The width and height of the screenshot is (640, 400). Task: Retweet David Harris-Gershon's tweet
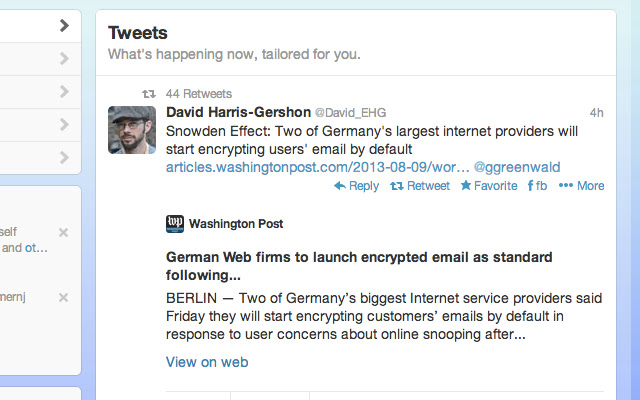click(x=420, y=186)
